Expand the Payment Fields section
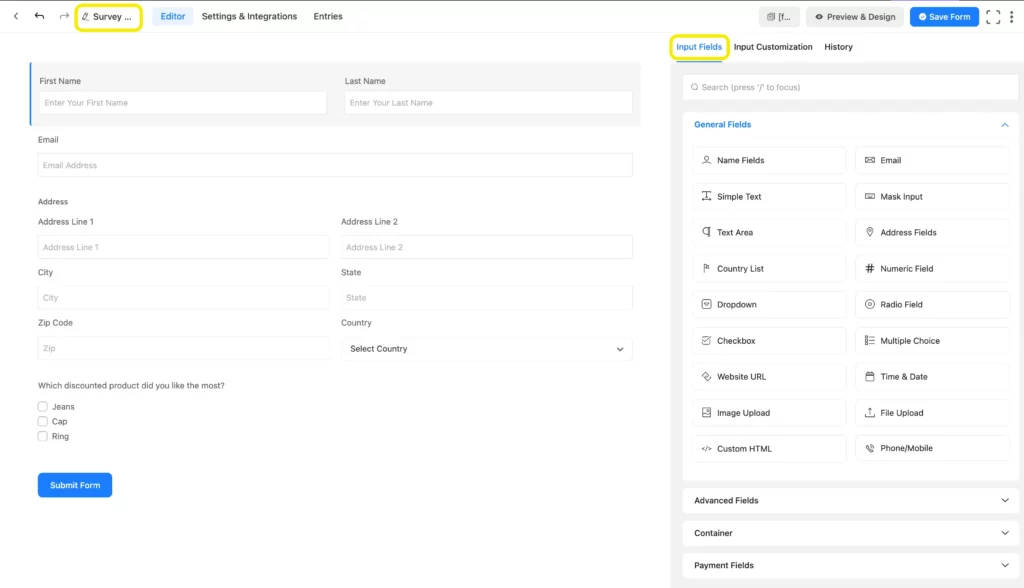The width and height of the screenshot is (1024, 588). coord(850,565)
